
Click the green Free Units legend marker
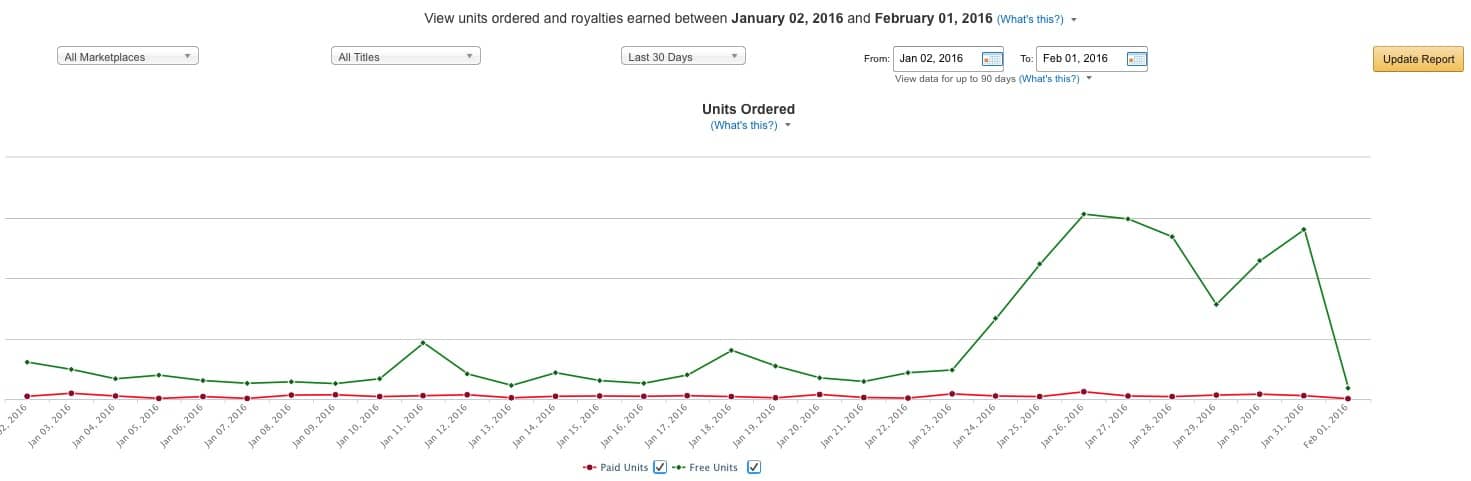tap(679, 467)
